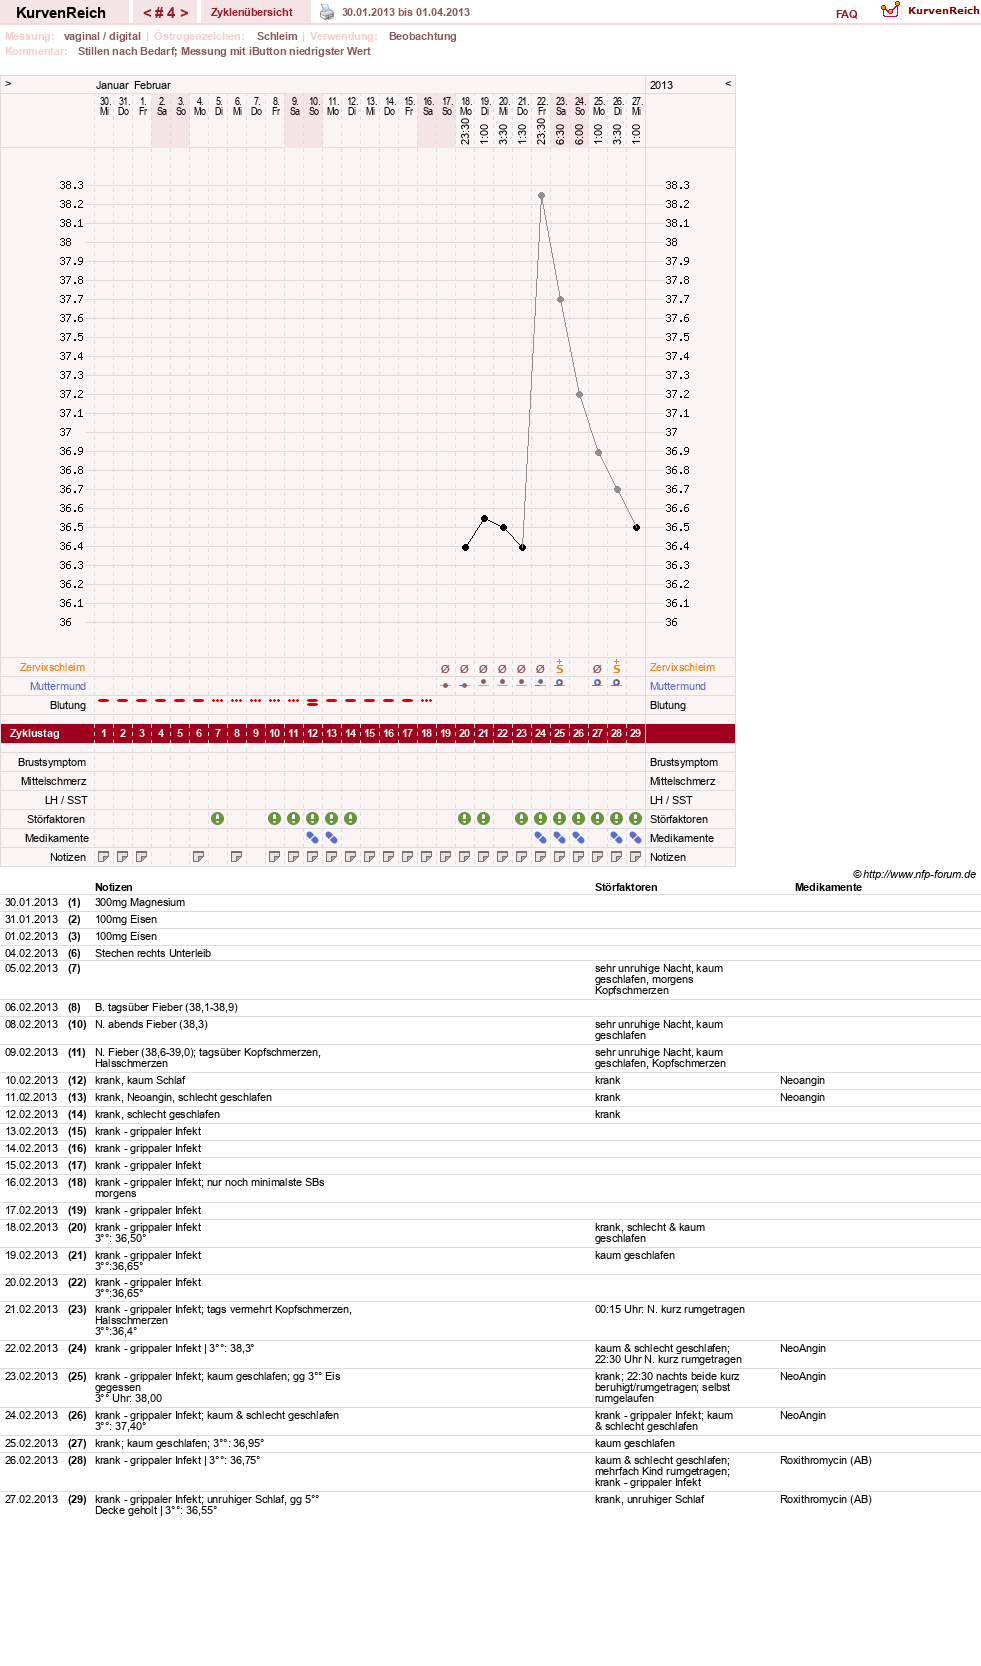
Task: Click Muttermund open symbol on cycle day 27
Action: (x=598, y=683)
